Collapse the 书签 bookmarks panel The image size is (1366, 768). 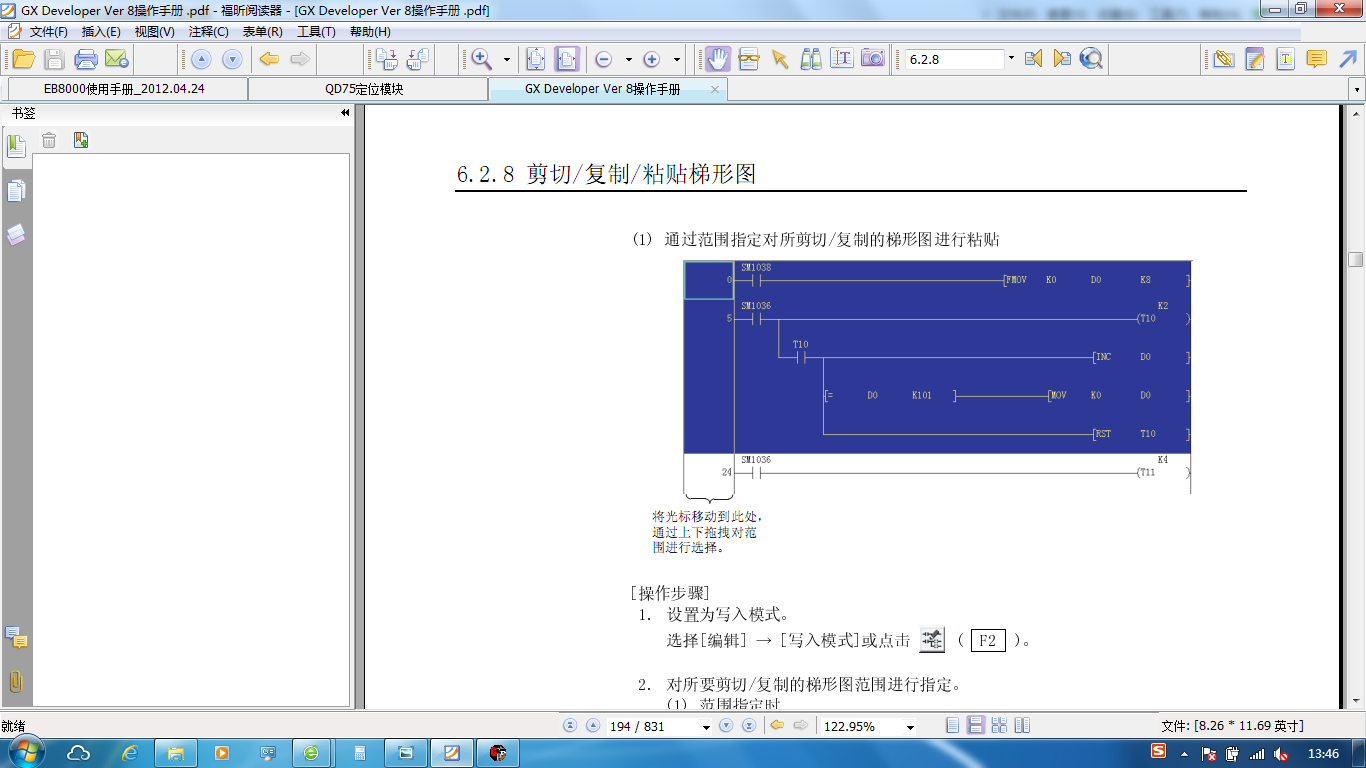(x=345, y=114)
